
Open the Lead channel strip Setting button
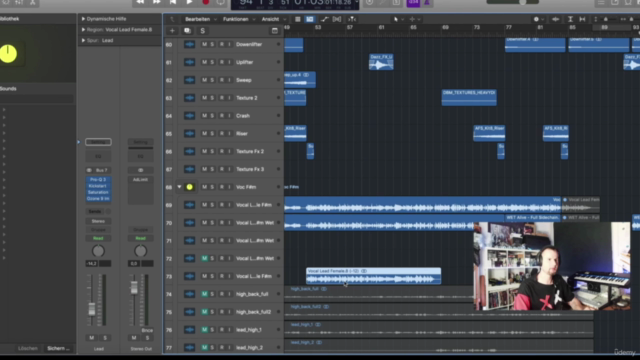pos(98,142)
